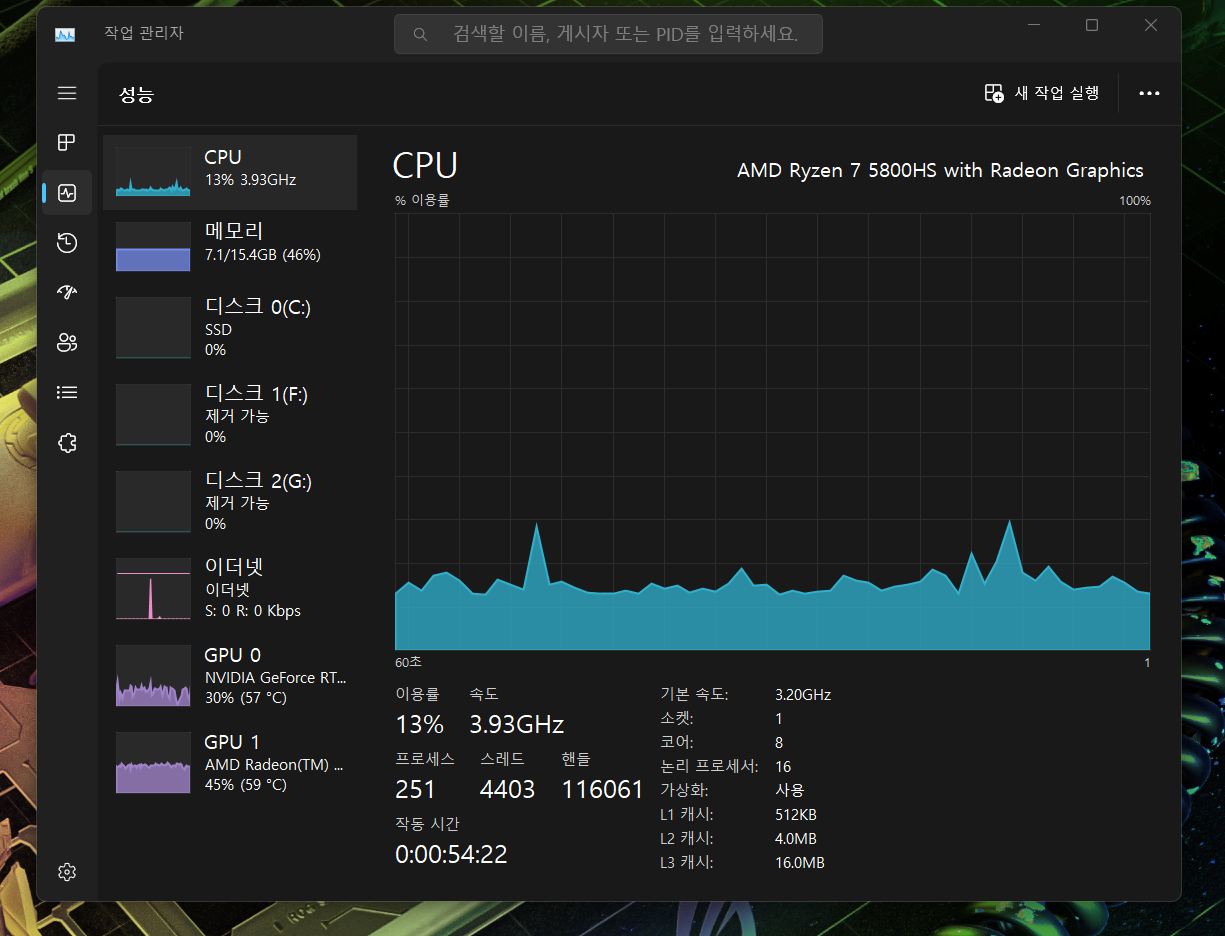Click the search magnifier icon
This screenshot has width=1225, height=936.
420,34
